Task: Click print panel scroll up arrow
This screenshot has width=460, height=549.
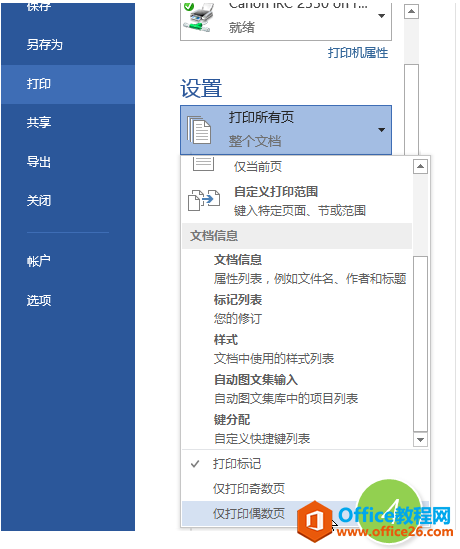Action: tap(411, 12)
